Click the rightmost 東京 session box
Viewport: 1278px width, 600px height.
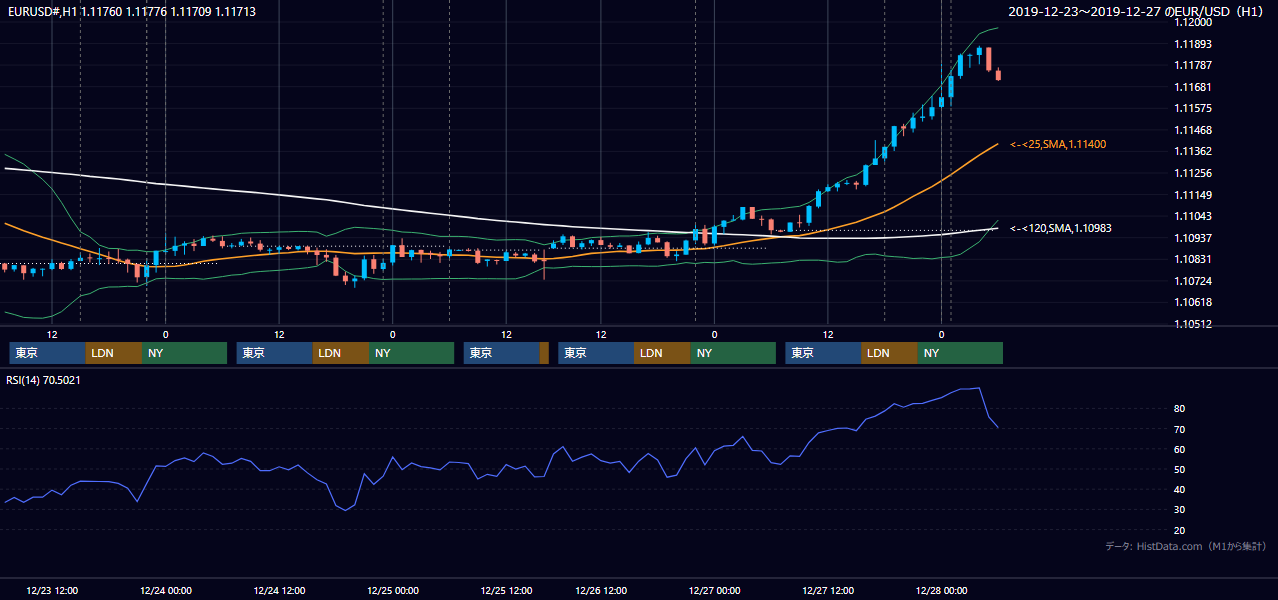point(823,353)
